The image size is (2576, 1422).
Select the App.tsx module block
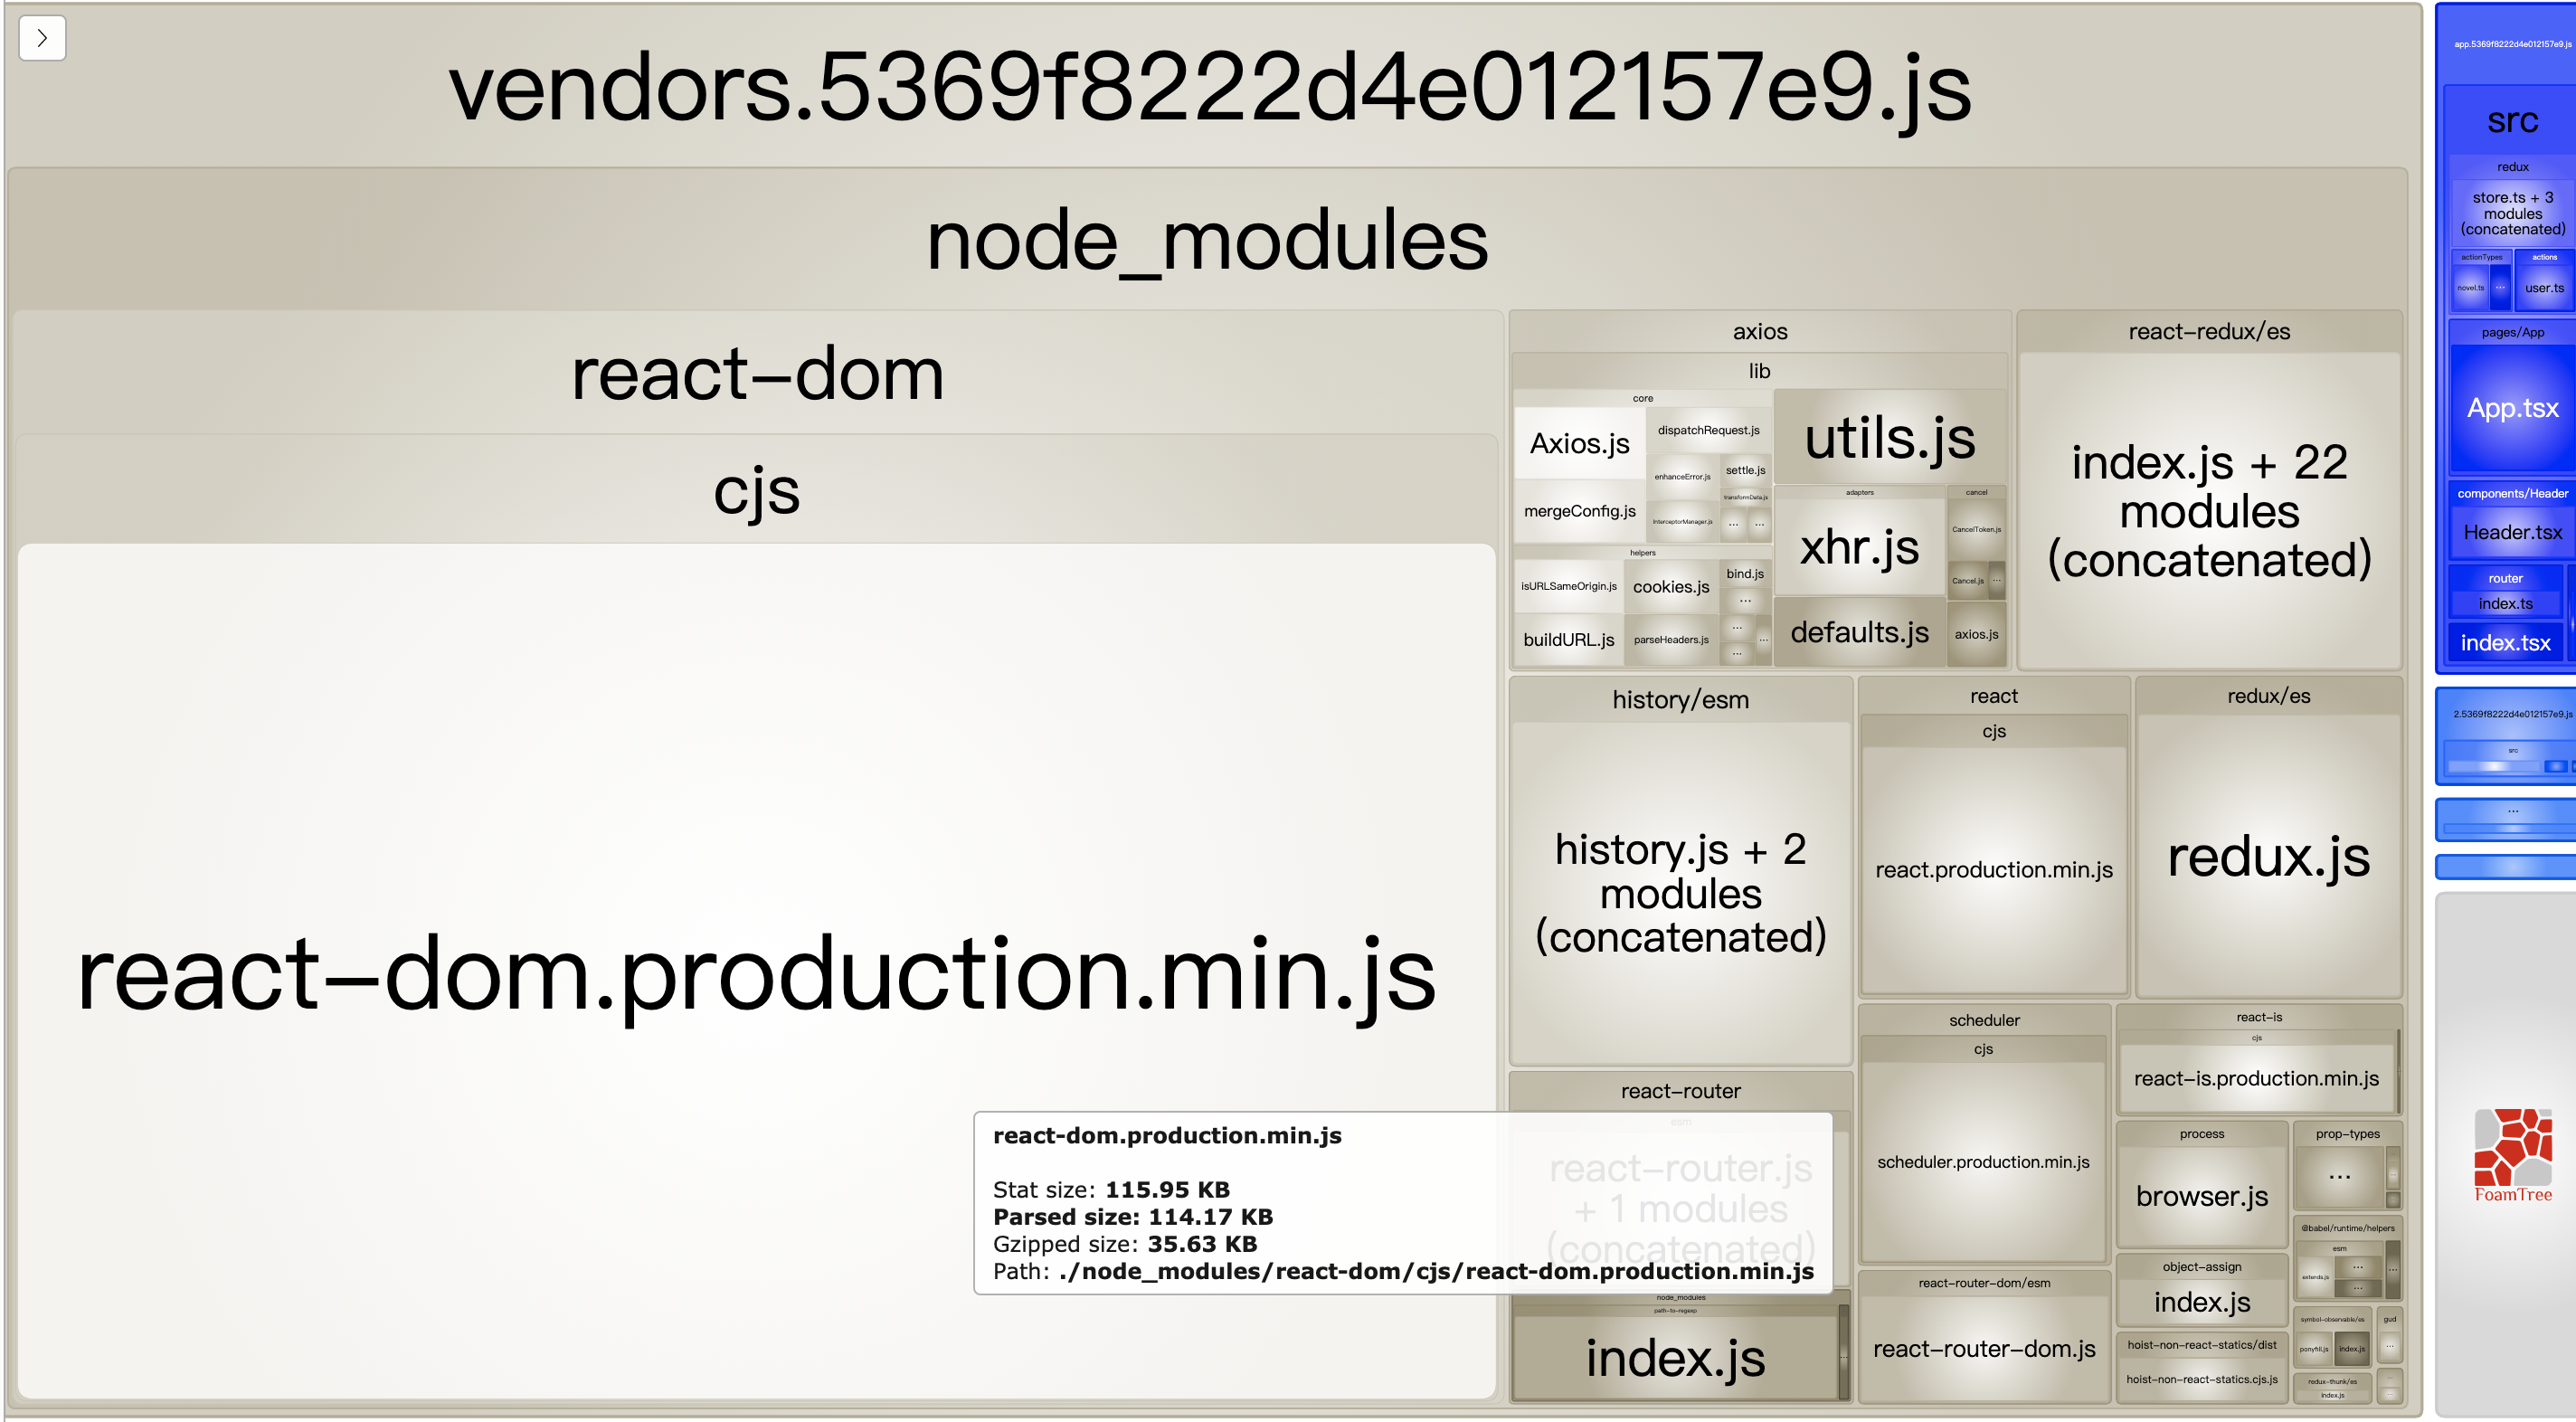click(2512, 408)
